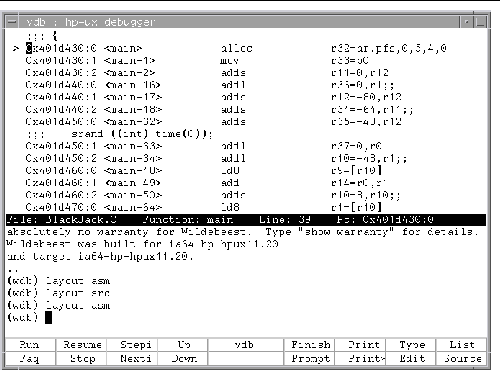Click the Down stack frame button

coord(183,359)
